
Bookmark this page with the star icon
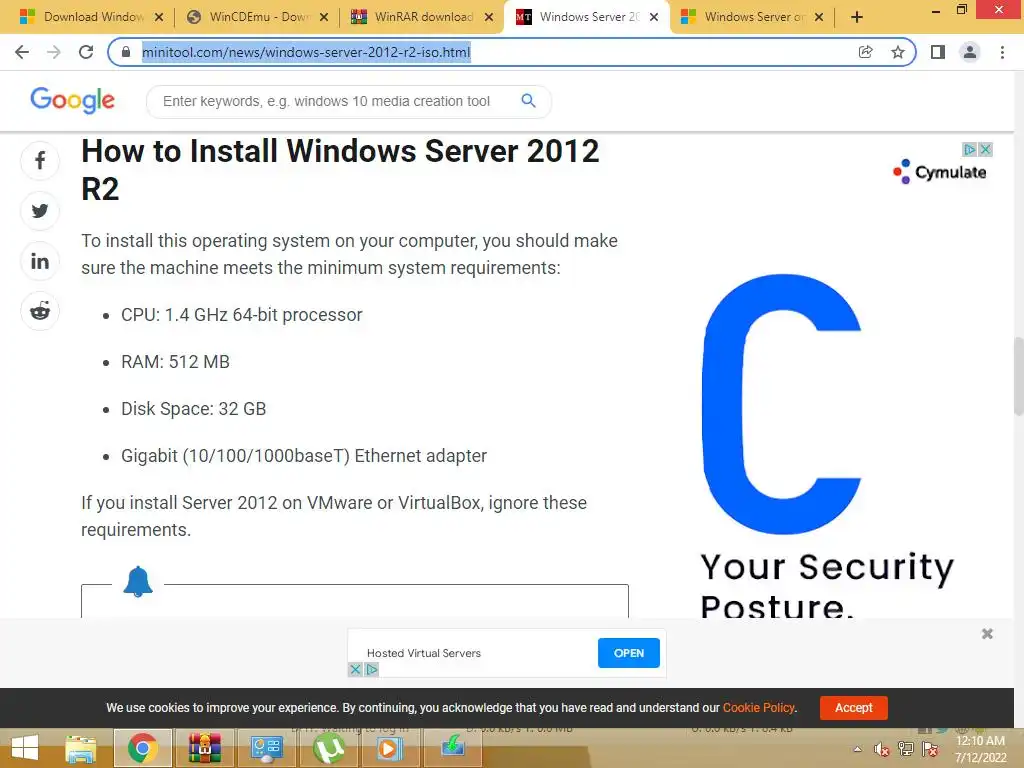click(898, 52)
